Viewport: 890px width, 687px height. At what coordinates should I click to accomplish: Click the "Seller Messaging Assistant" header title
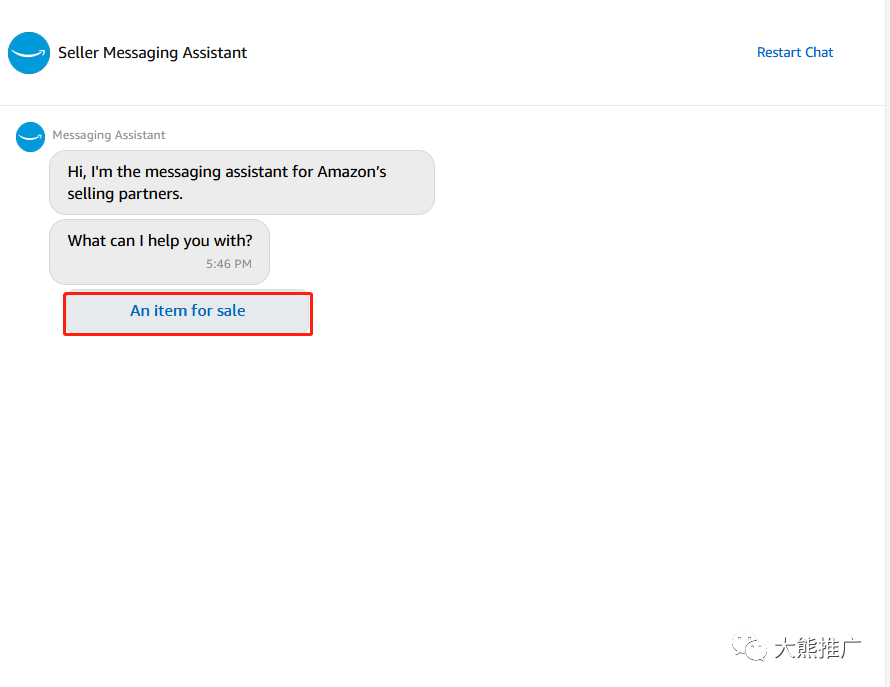pyautogui.click(x=152, y=53)
